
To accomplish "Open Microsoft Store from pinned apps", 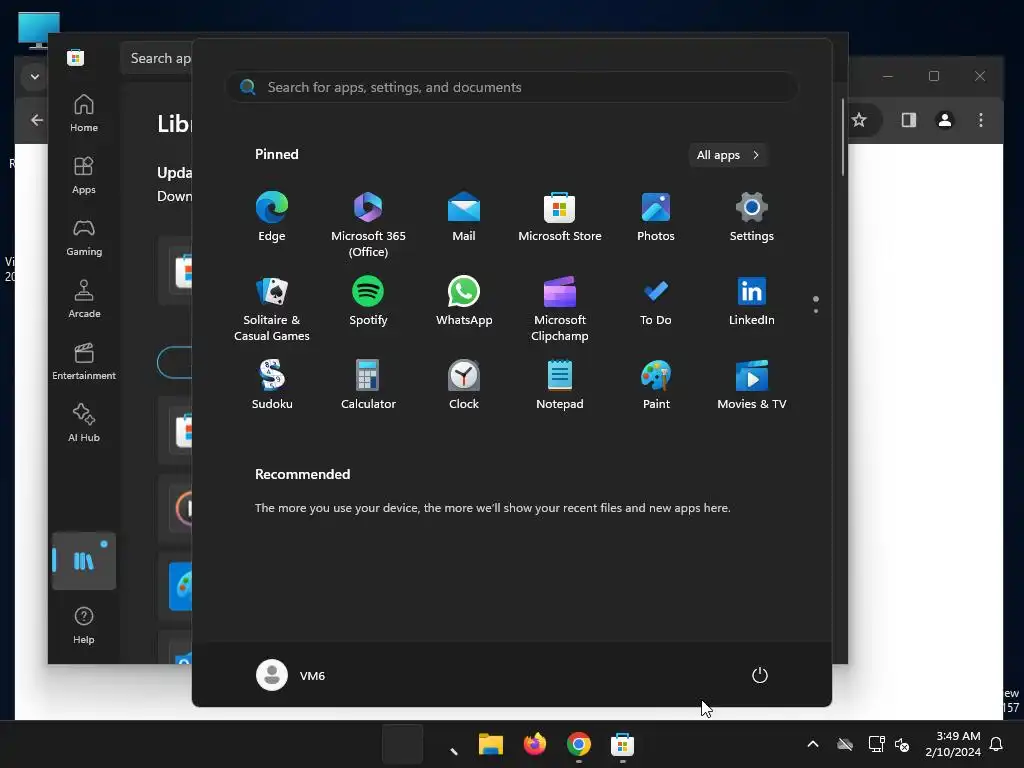I will click(560, 217).
